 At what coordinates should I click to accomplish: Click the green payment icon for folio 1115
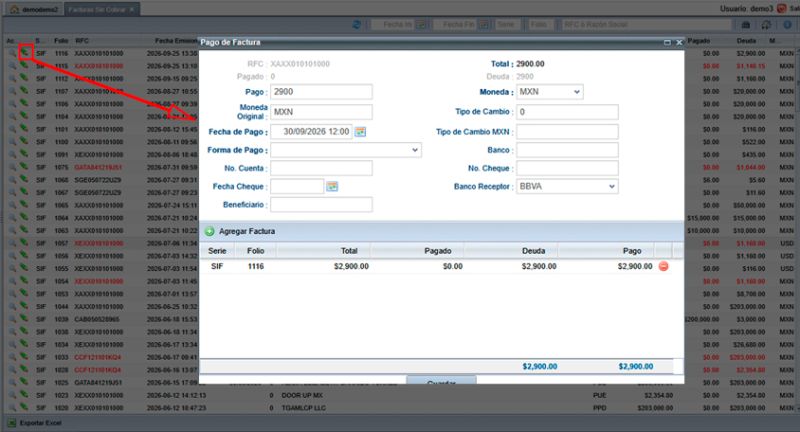pos(24,65)
